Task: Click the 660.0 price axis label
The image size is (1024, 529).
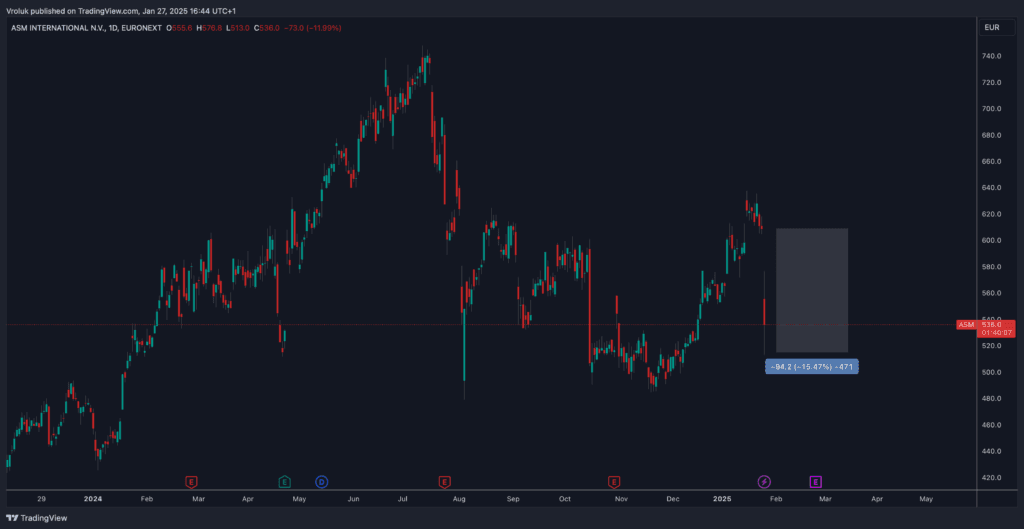Action: click(992, 161)
